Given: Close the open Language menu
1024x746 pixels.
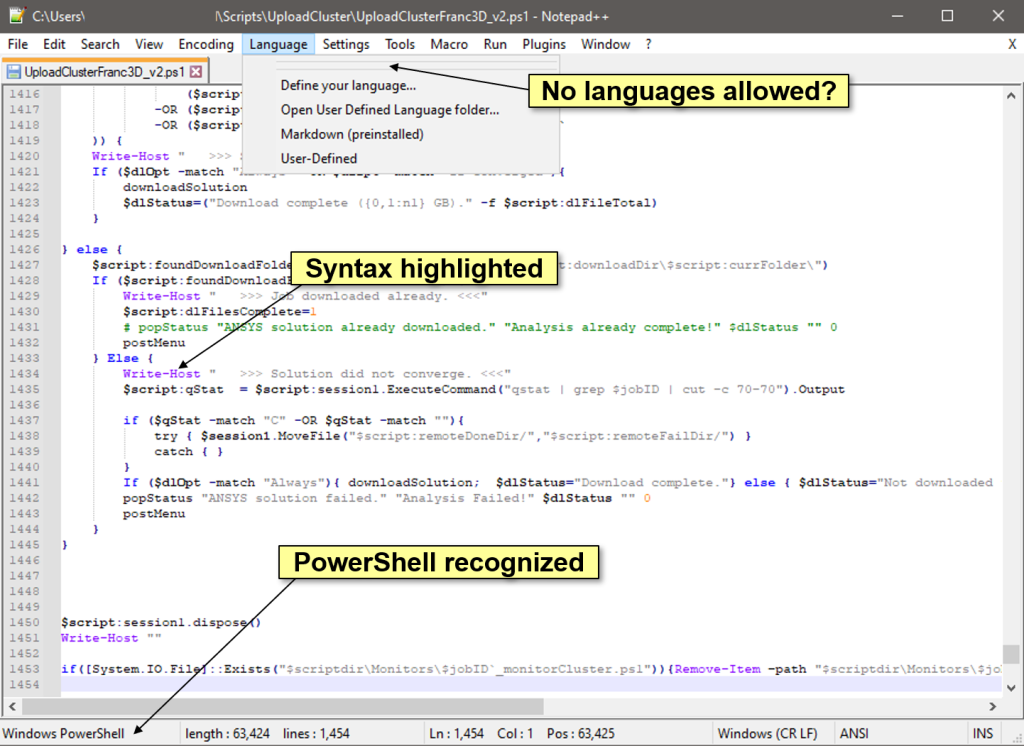Looking at the screenshot, I should tap(278, 44).
